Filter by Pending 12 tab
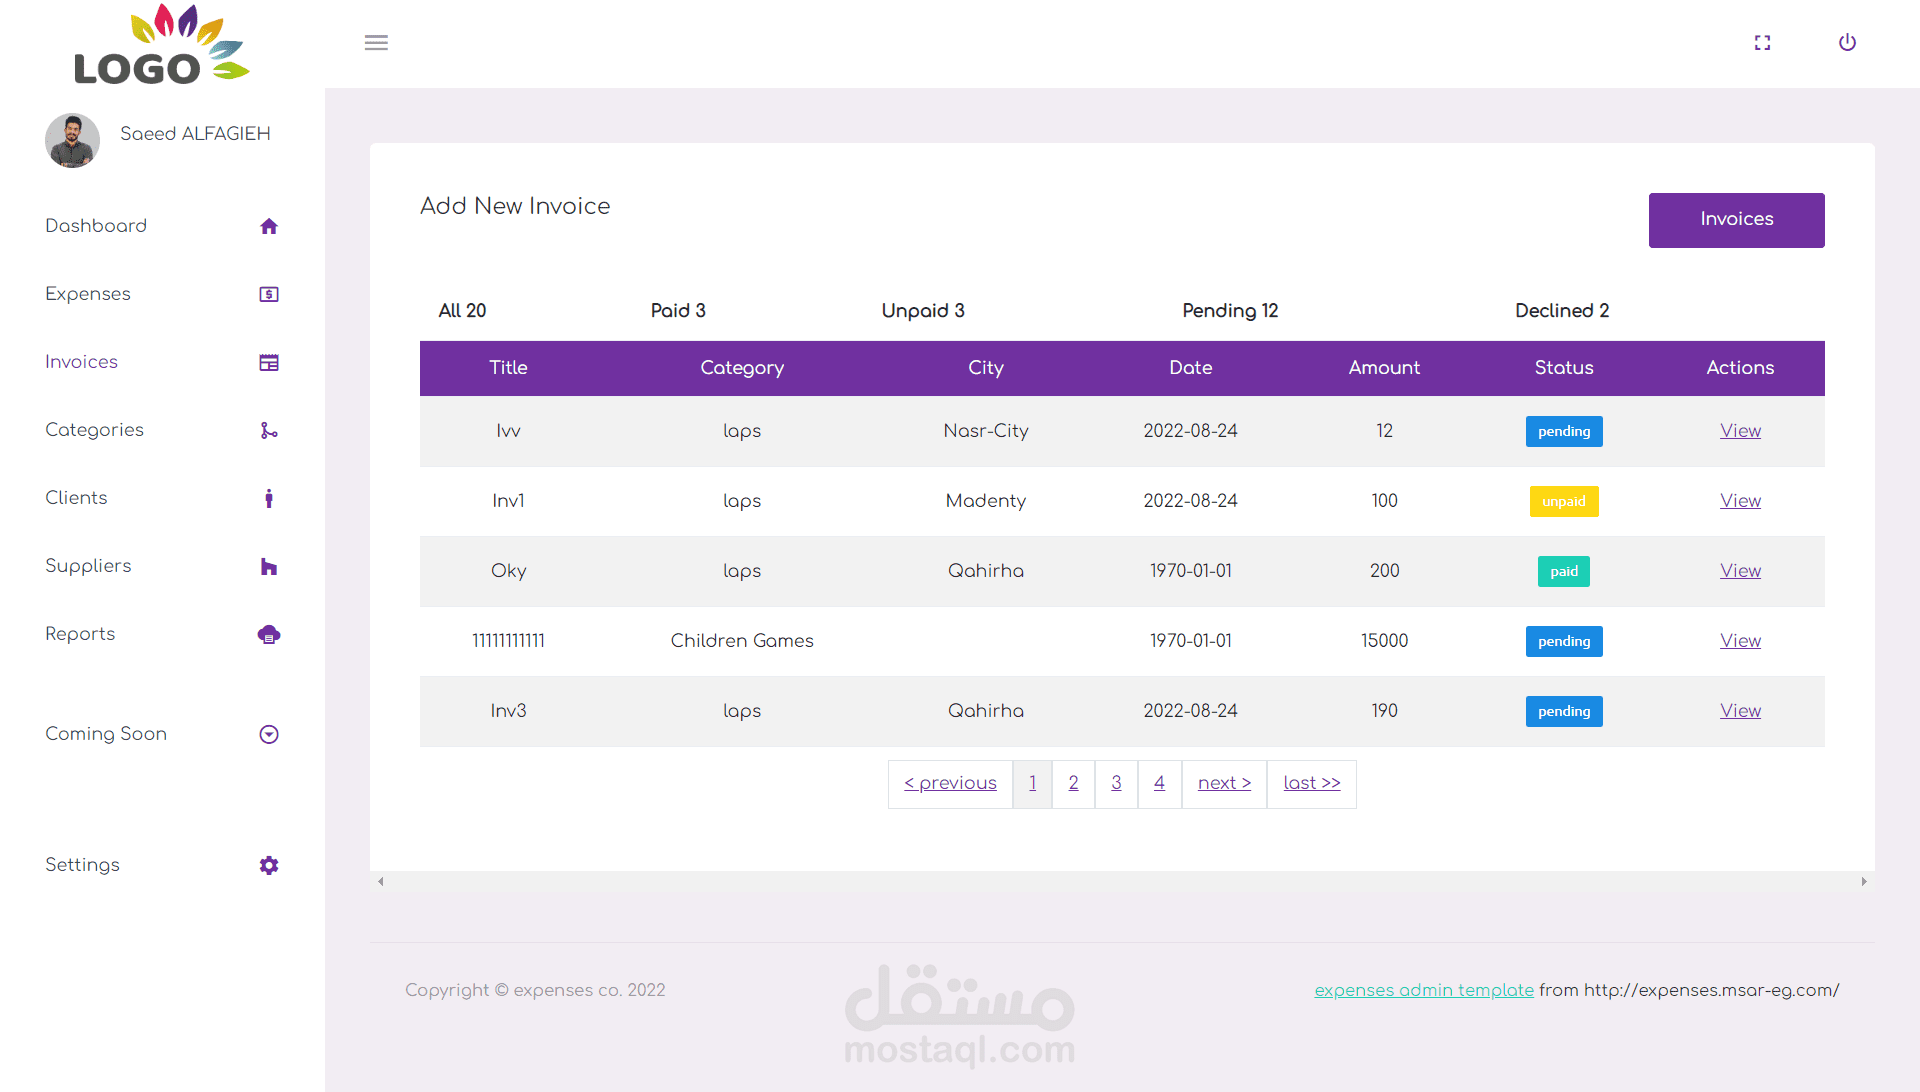 point(1230,311)
